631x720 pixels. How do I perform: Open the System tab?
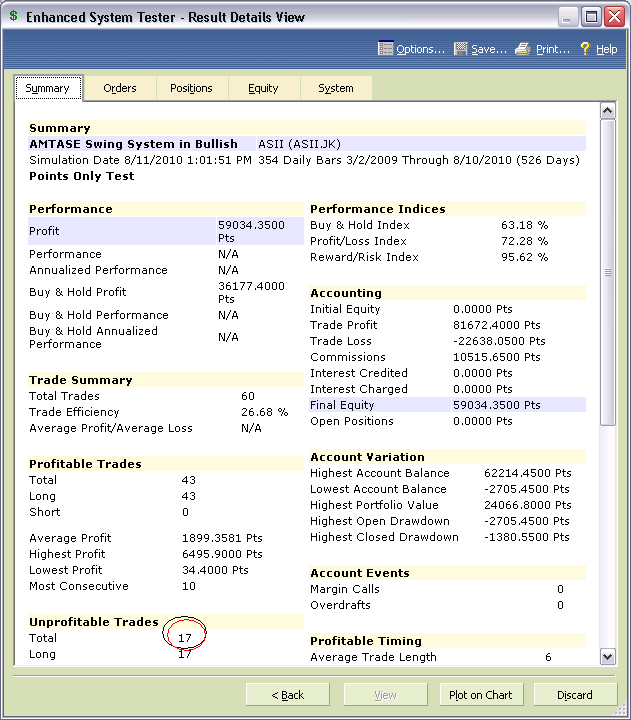(335, 88)
